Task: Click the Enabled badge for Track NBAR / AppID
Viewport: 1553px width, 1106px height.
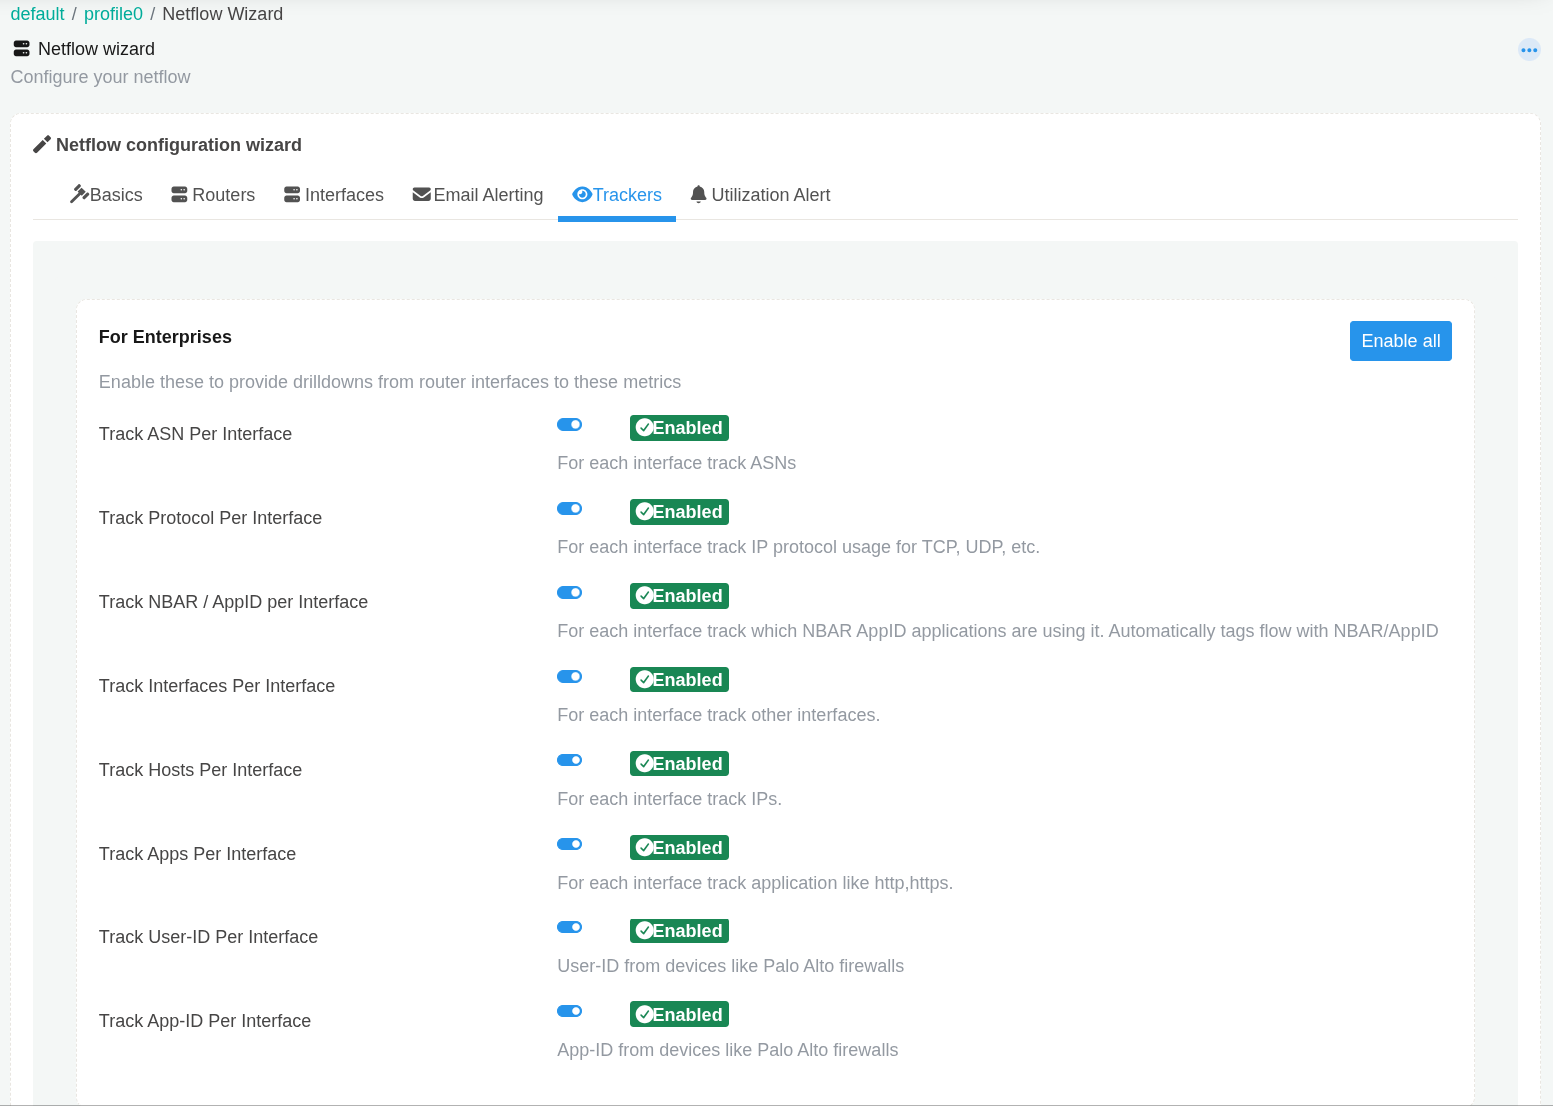Action: 679,596
